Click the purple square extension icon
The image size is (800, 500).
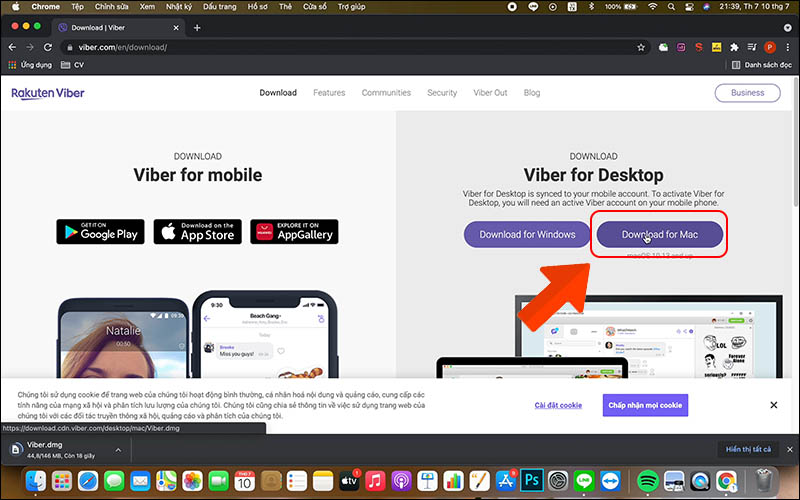[681, 47]
